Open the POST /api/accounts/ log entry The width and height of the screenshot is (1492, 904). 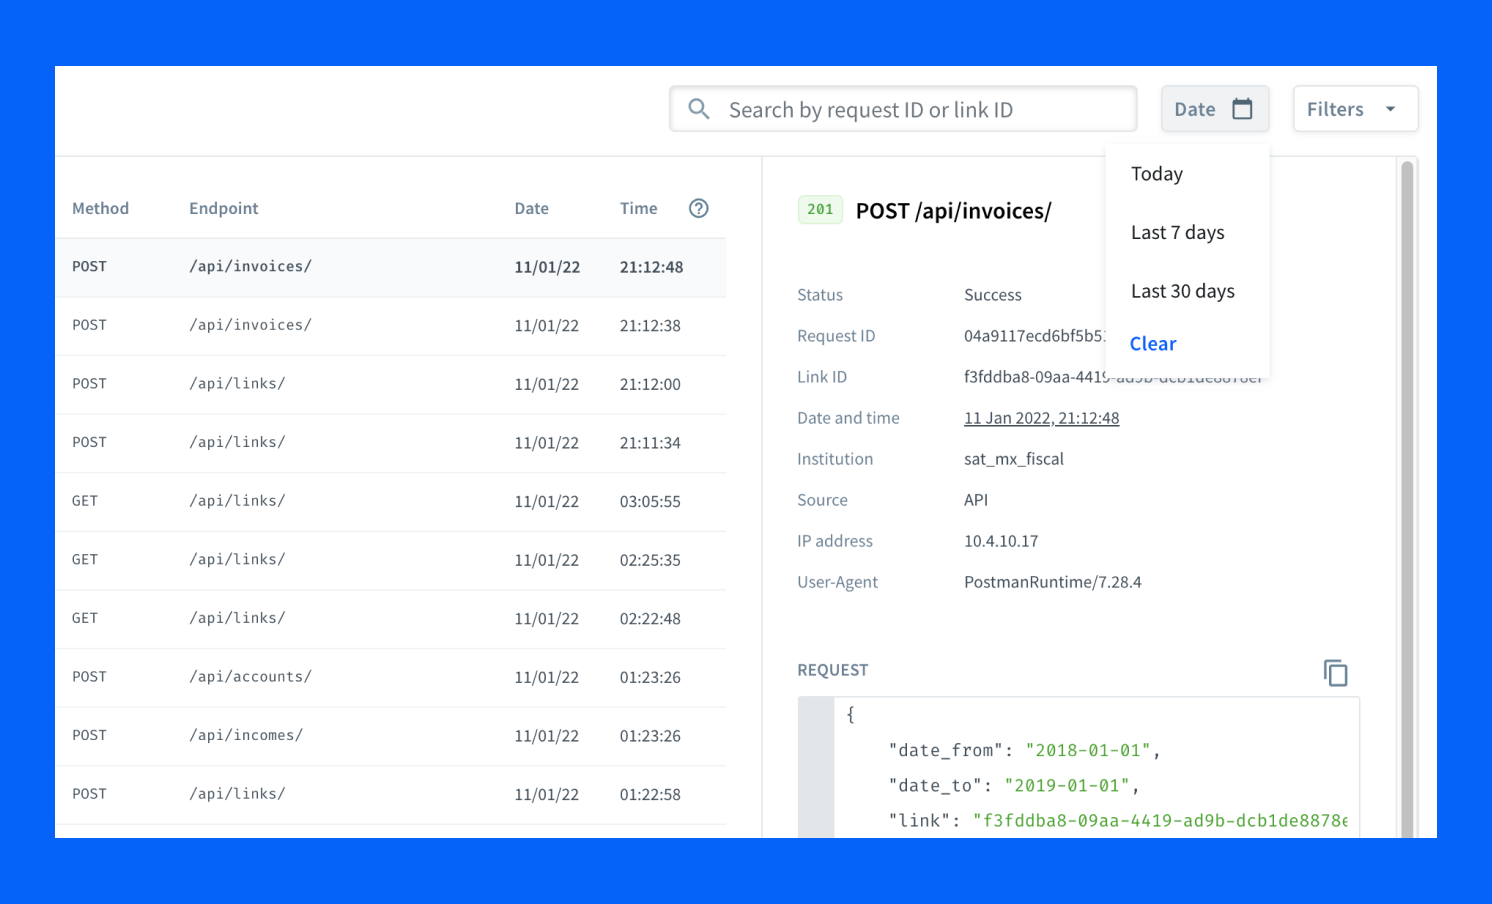tap(390, 677)
